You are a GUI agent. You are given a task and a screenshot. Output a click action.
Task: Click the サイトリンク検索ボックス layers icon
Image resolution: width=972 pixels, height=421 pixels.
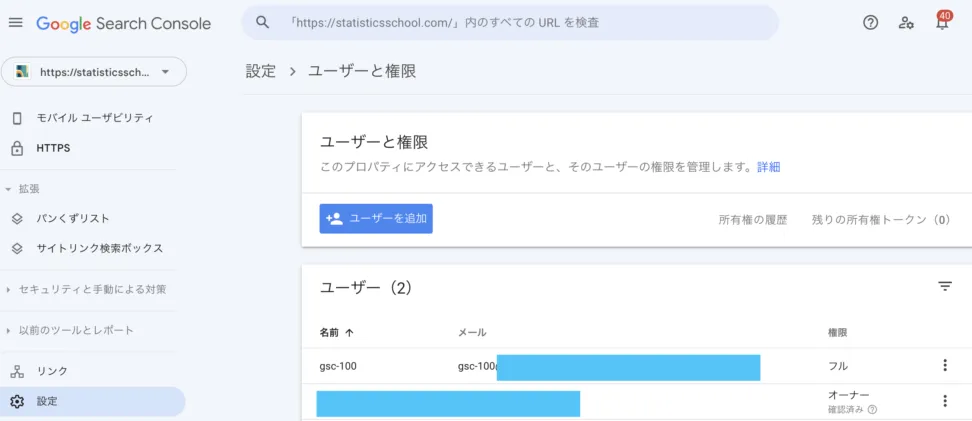[17, 248]
